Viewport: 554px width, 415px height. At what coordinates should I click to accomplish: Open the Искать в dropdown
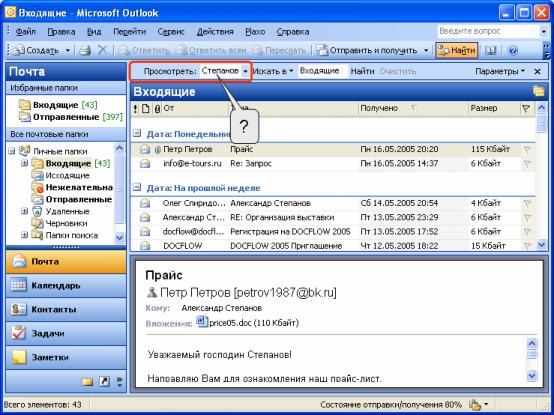click(x=273, y=71)
